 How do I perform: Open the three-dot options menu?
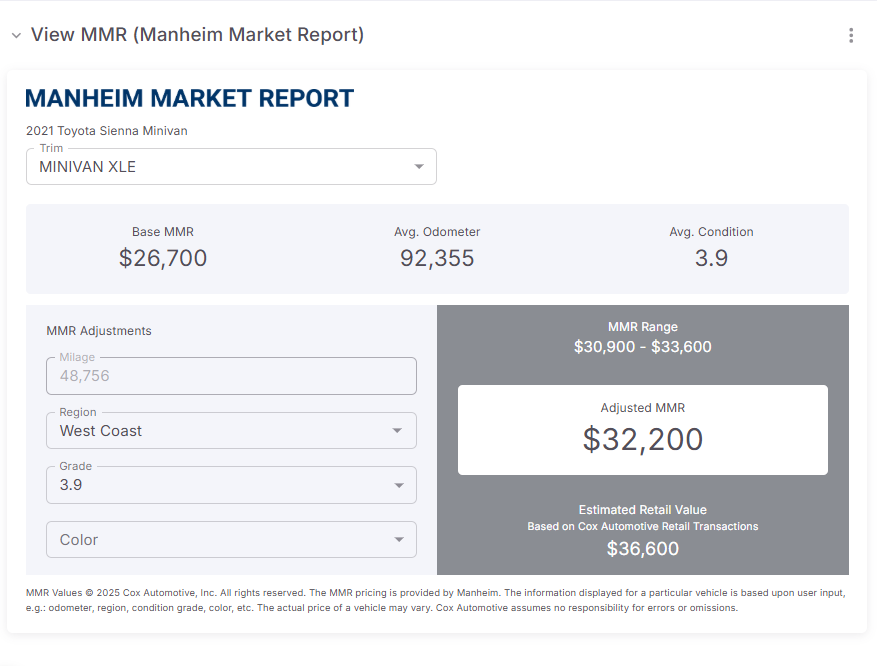[x=851, y=36]
